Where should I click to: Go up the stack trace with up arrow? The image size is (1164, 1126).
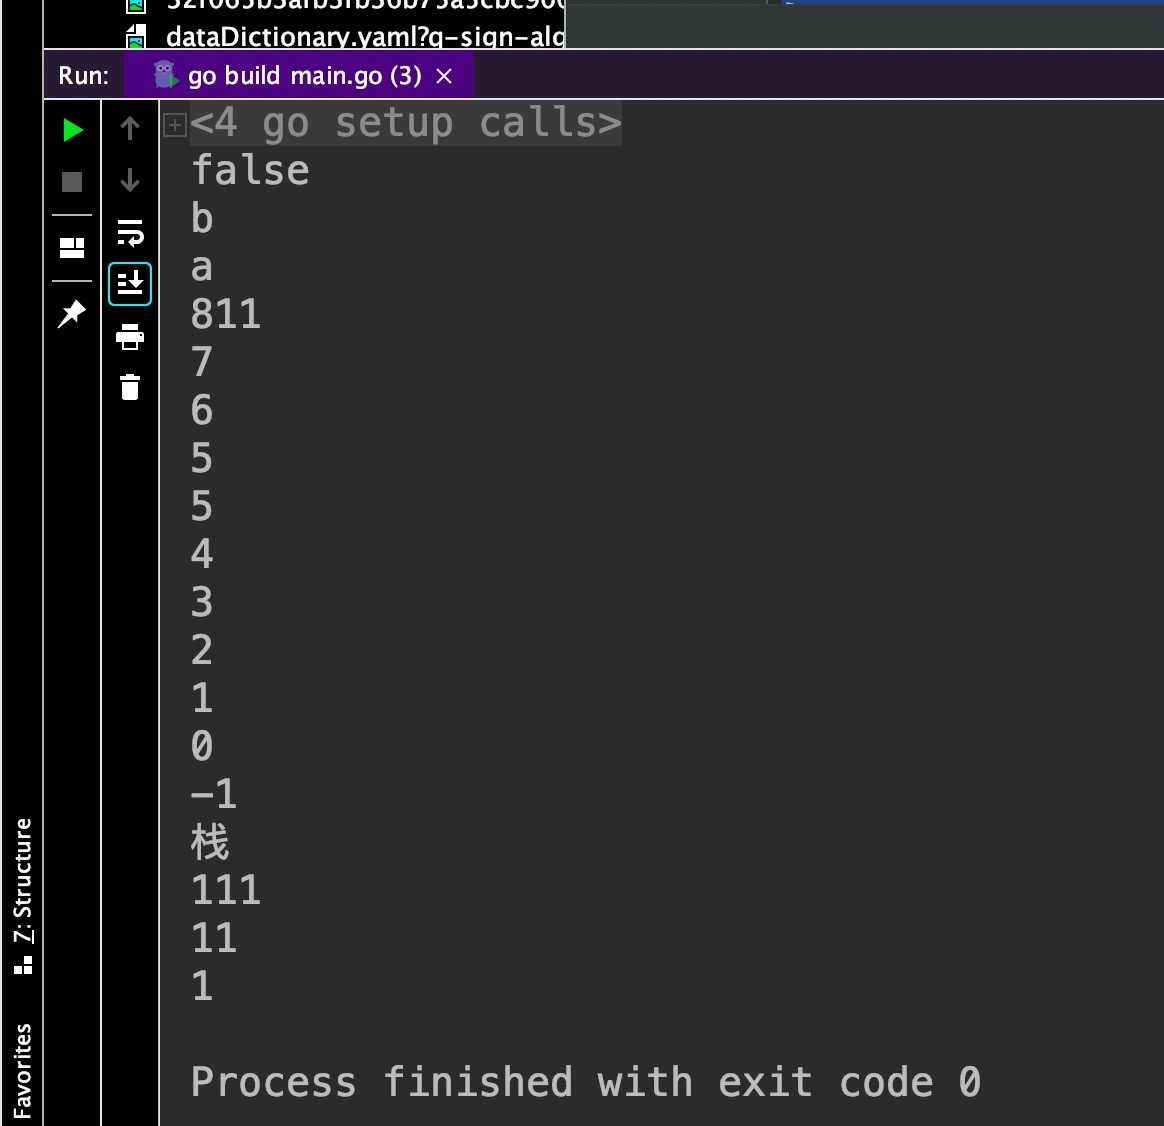pyautogui.click(x=130, y=128)
